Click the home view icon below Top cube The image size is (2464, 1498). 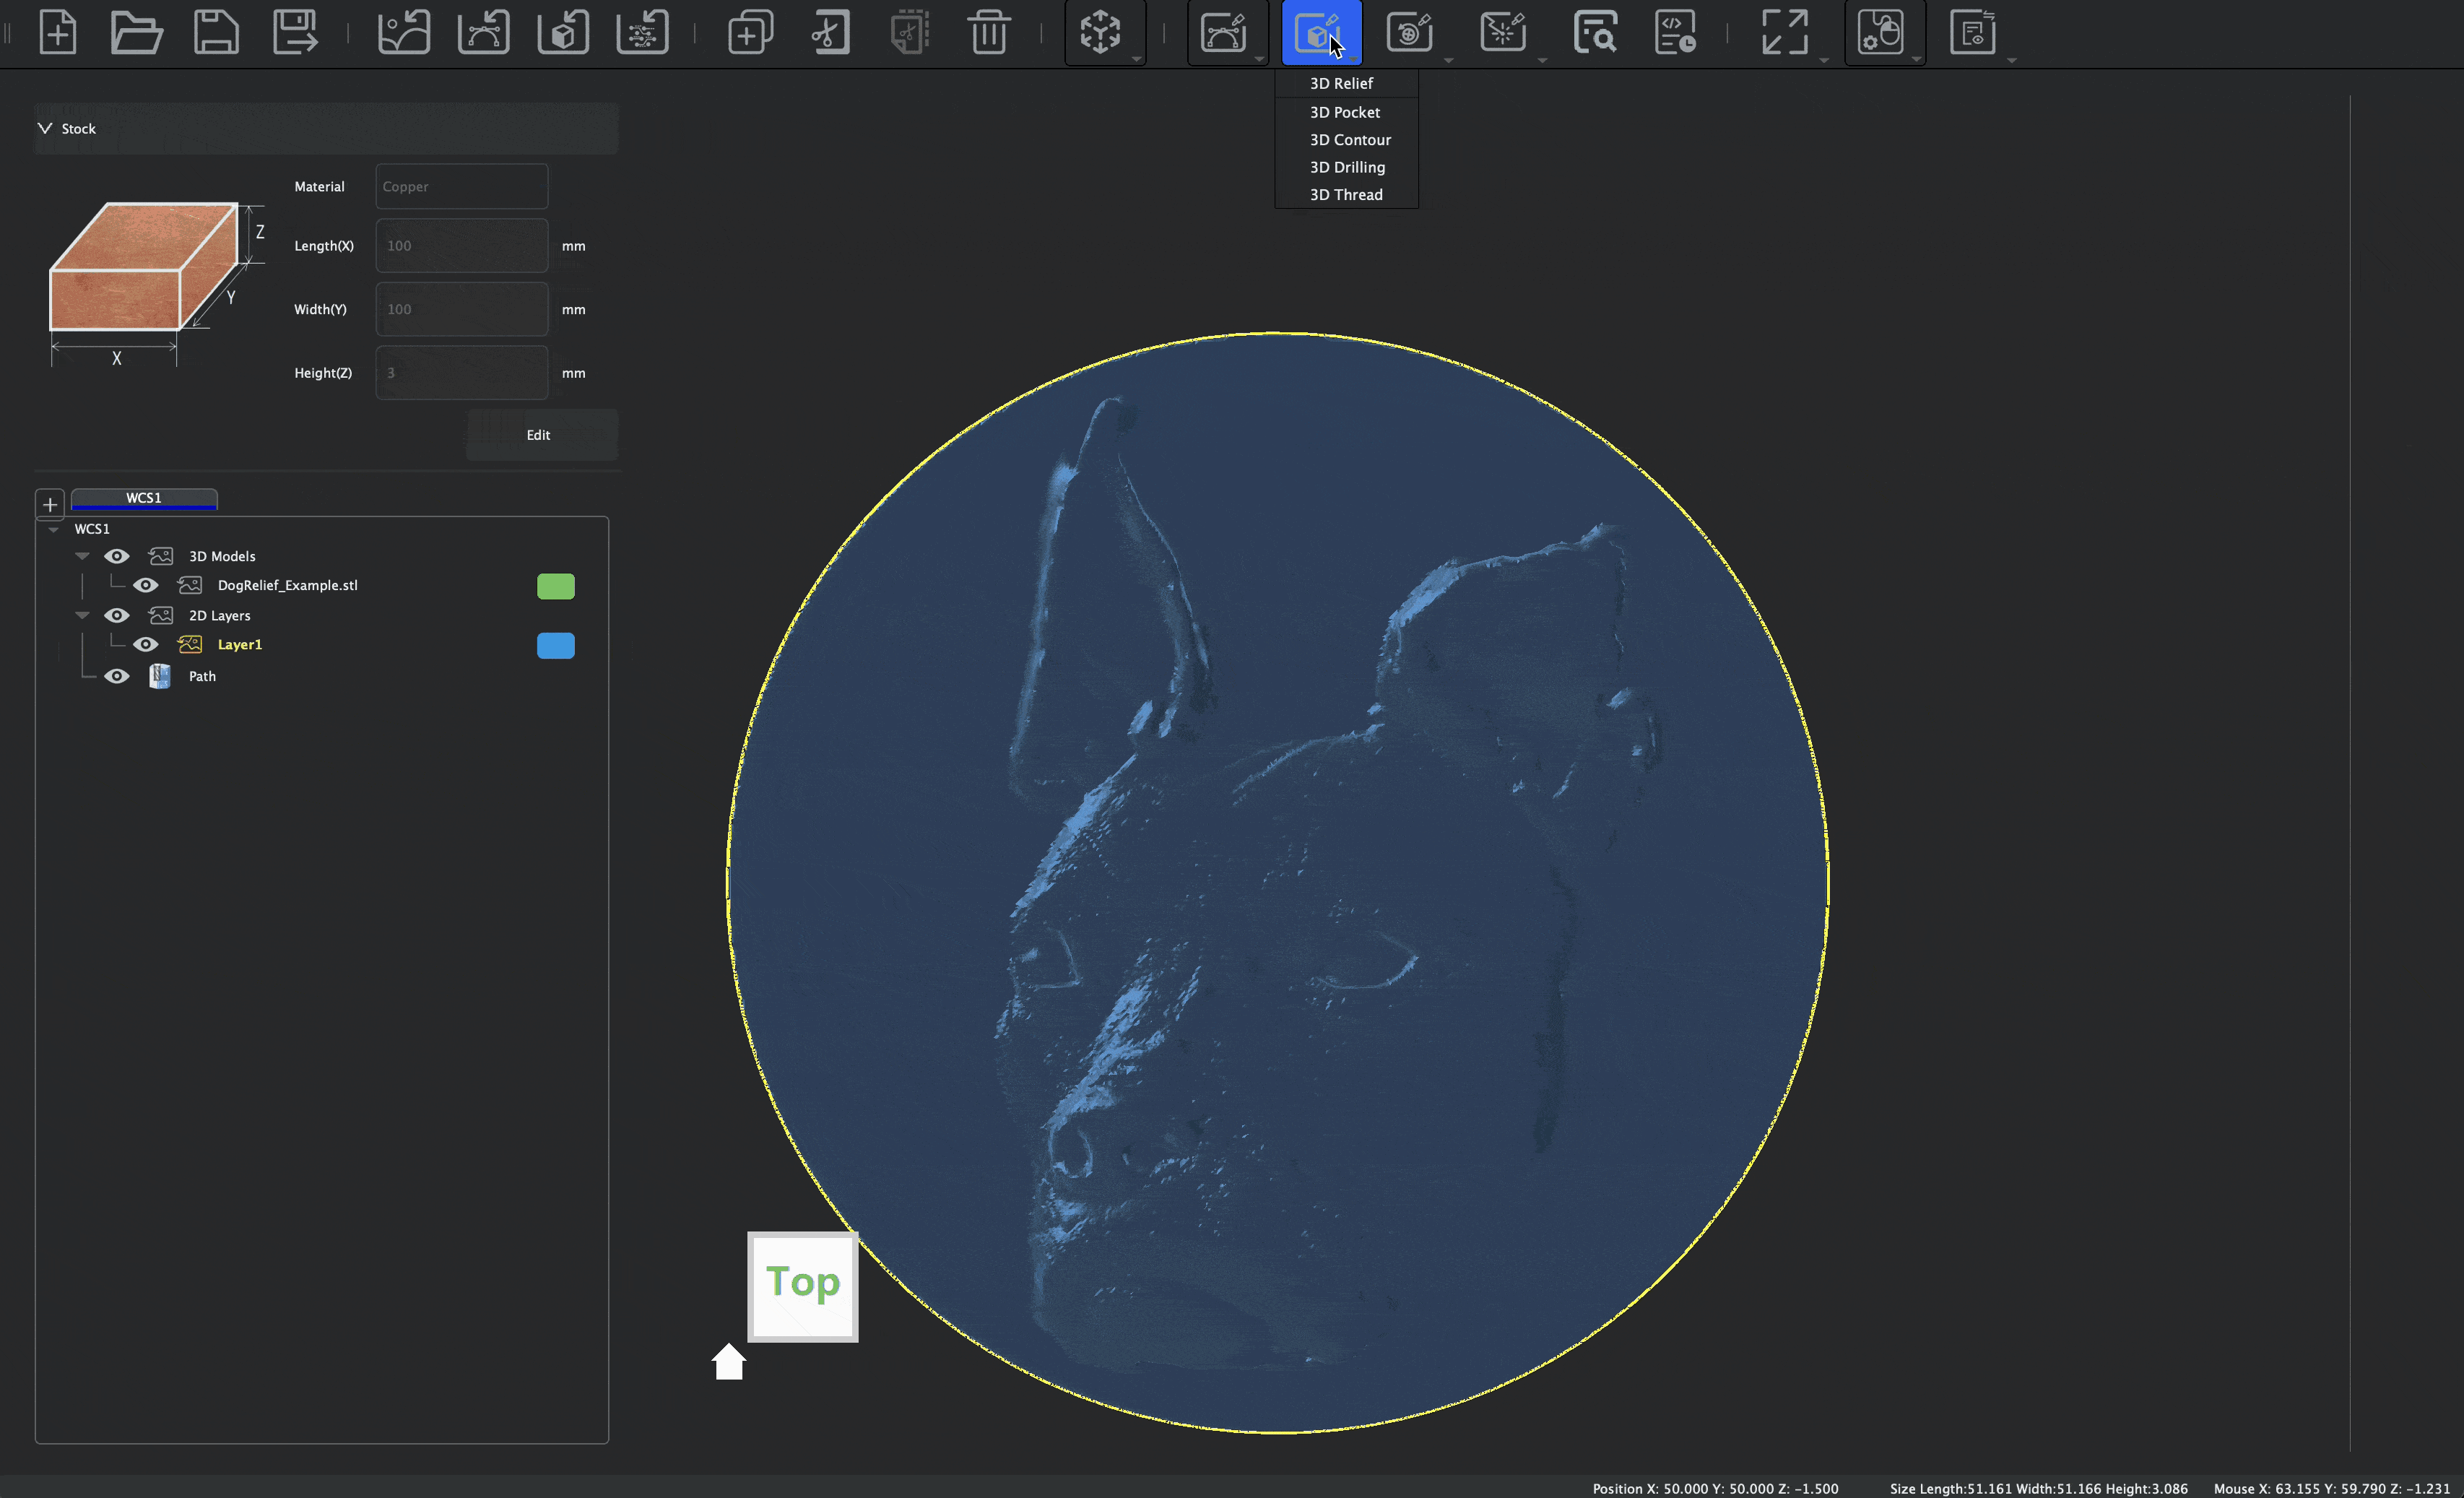[729, 1362]
